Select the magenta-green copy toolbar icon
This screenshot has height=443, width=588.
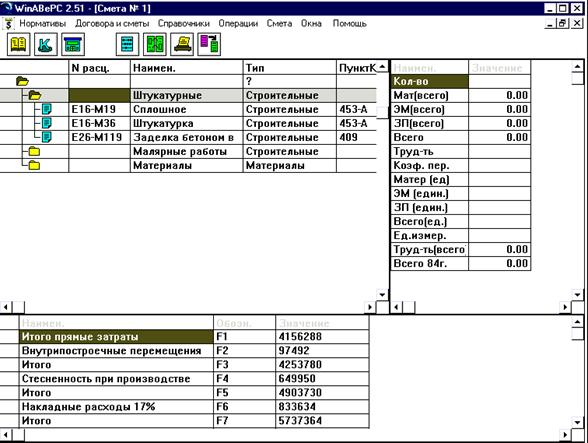tap(209, 45)
